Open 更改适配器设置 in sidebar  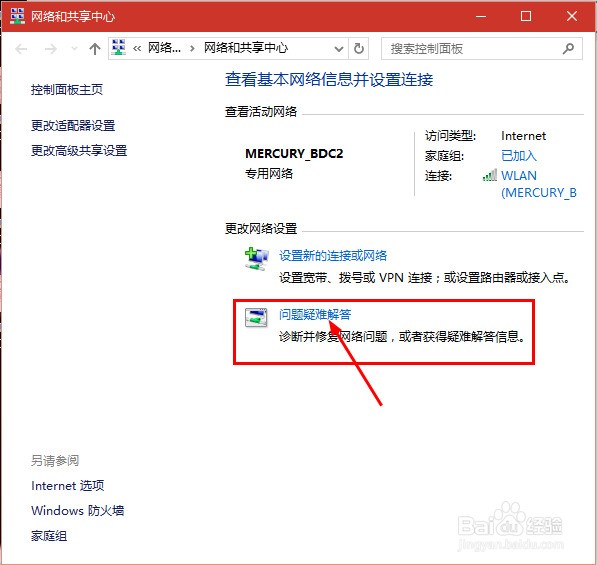pos(73,125)
